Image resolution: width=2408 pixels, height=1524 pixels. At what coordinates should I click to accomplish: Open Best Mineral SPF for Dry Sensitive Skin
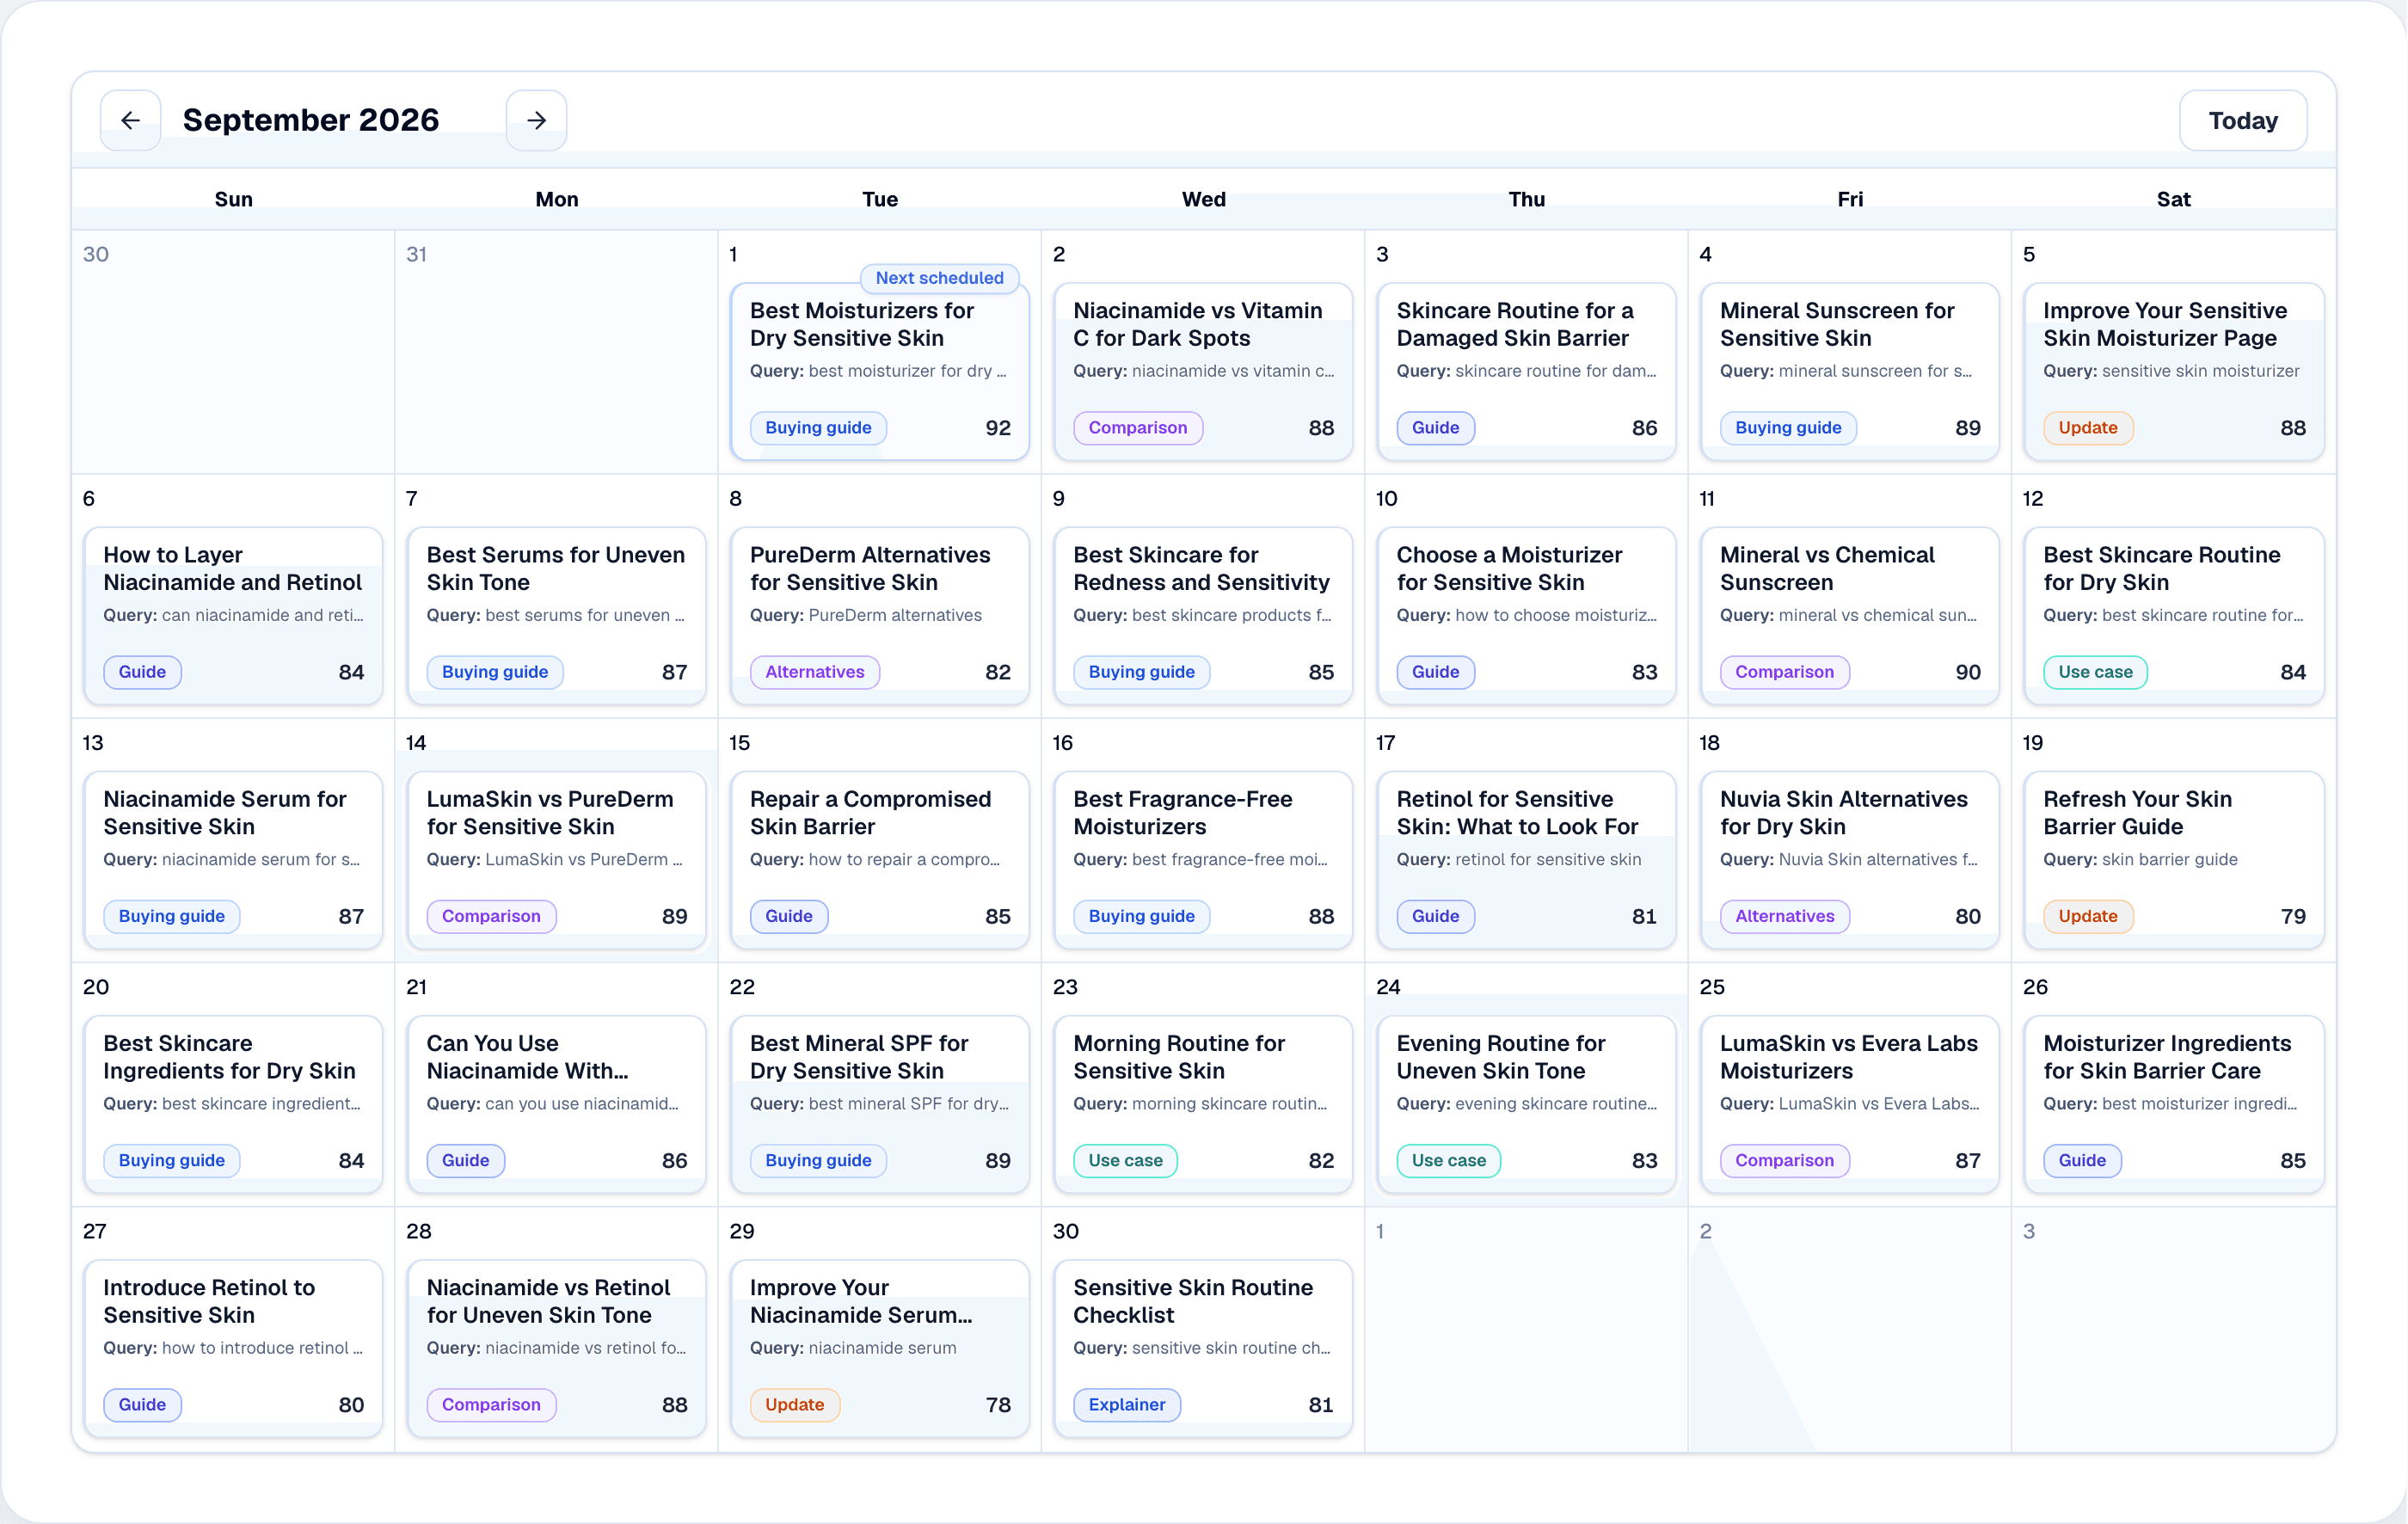pos(880,1104)
